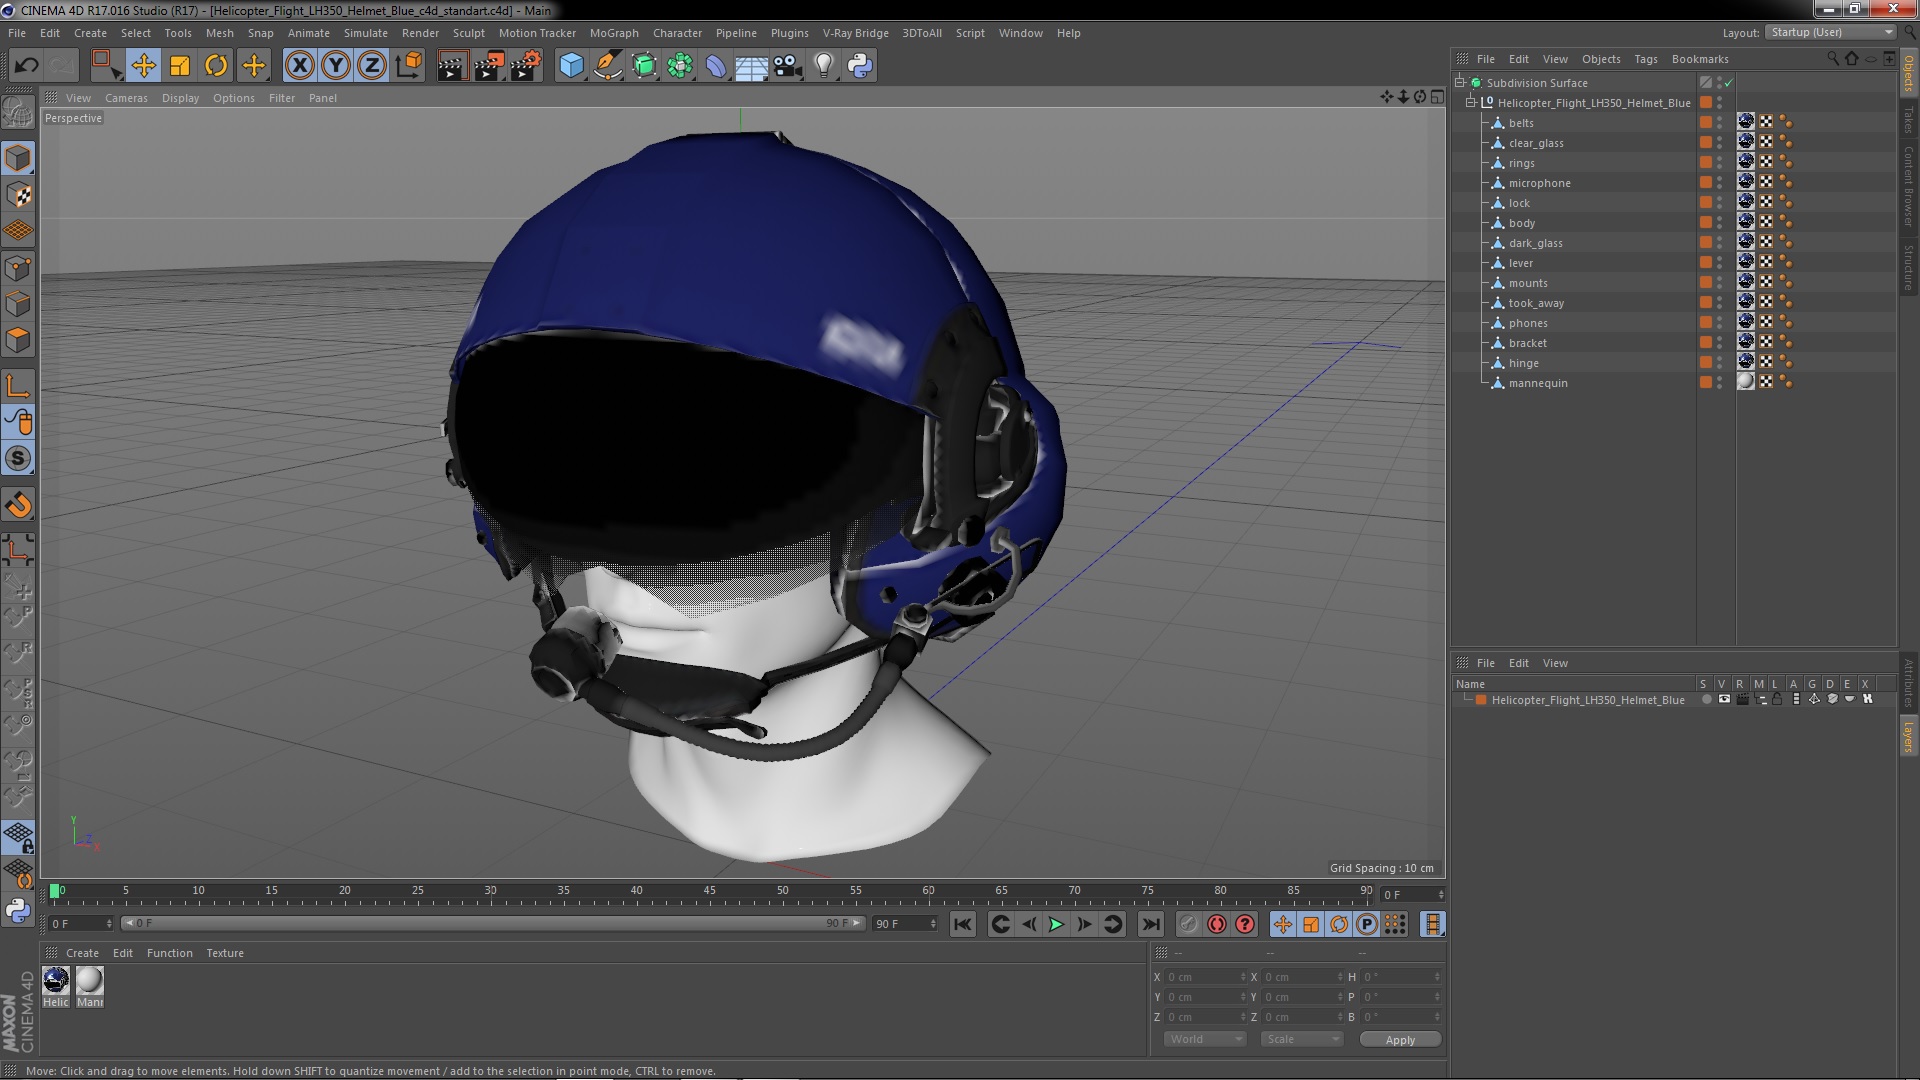Click layer color swatch of body object
This screenshot has height=1080, width=1920.
1706,222
